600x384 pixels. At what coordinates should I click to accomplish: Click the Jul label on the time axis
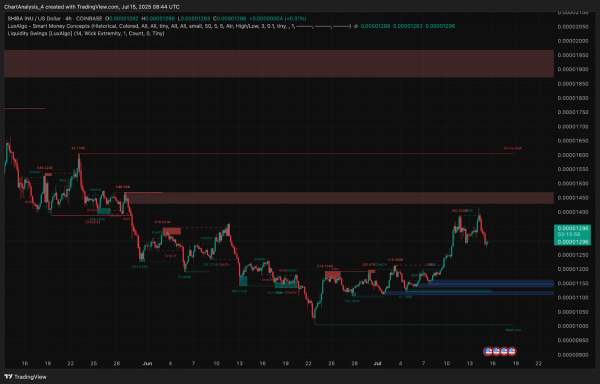click(378, 363)
